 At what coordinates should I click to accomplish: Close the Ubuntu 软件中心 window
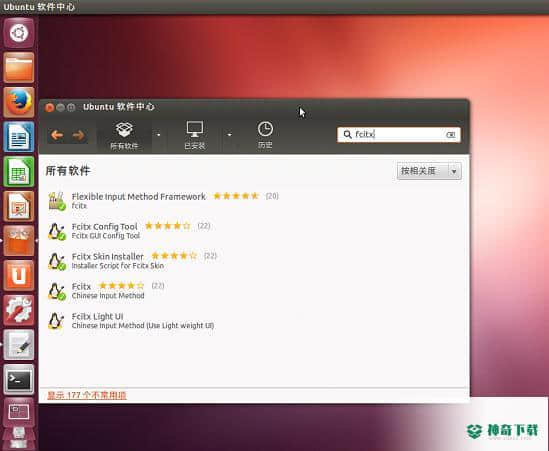point(49,107)
